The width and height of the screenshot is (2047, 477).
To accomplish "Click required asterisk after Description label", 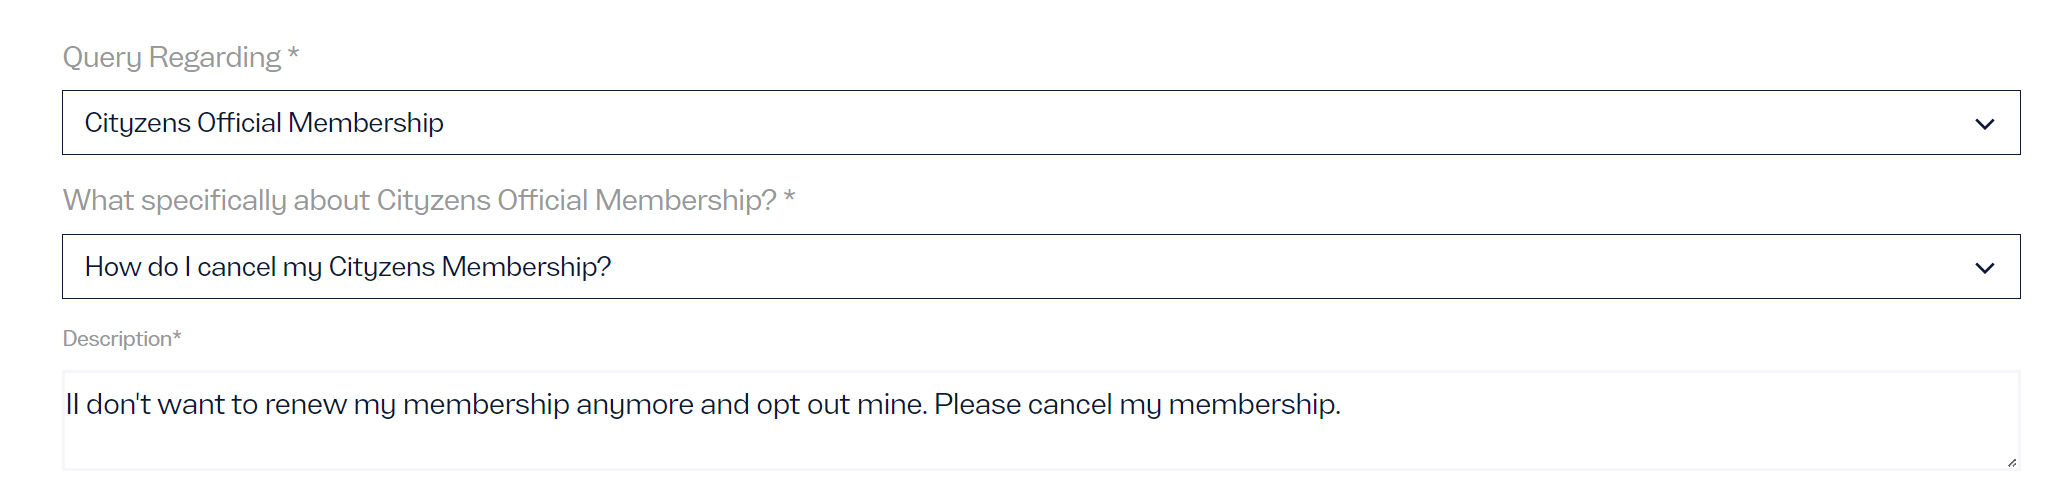I will [177, 338].
